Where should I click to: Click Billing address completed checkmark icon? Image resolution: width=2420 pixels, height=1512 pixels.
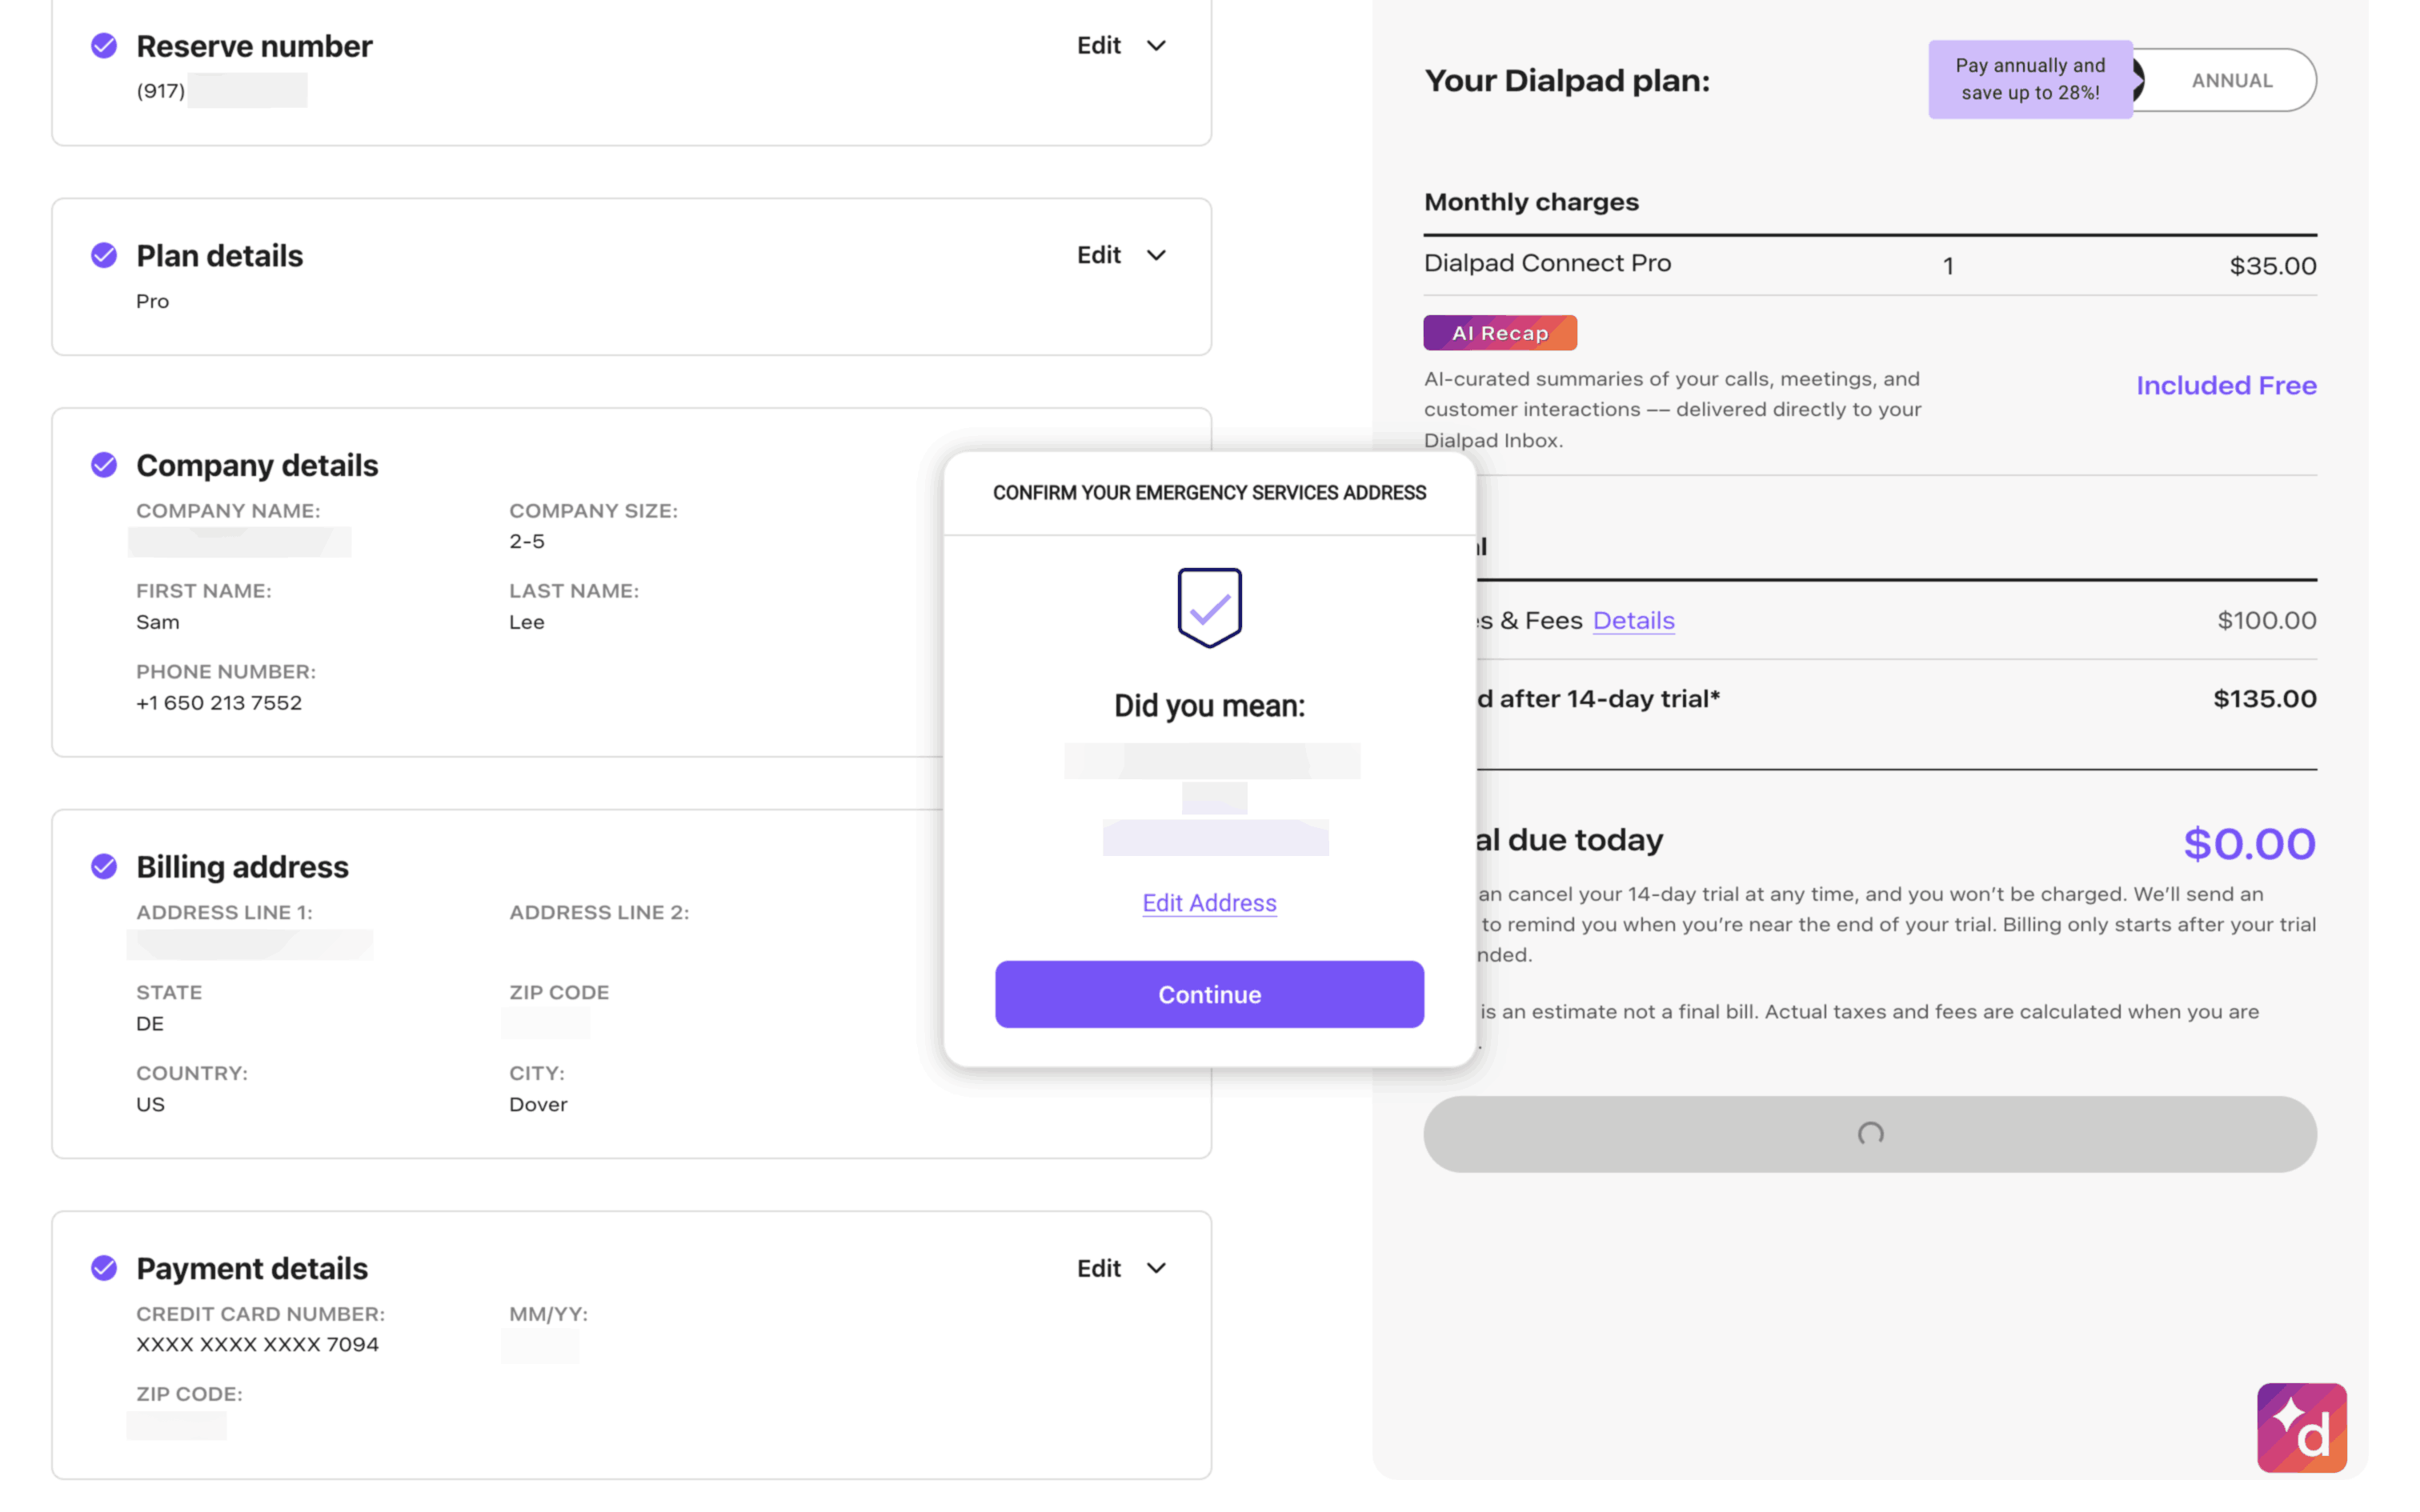tap(104, 866)
